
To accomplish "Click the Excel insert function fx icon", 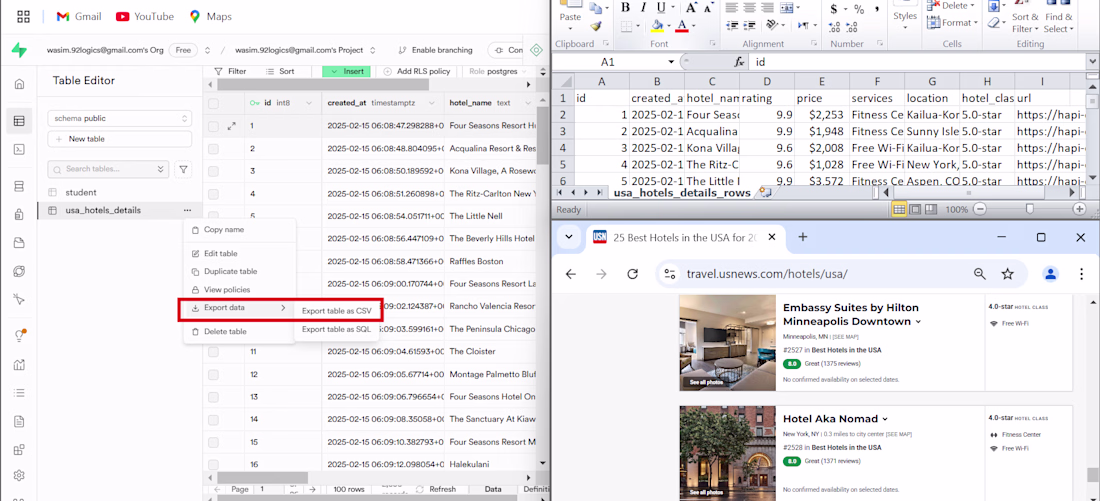I will coord(739,62).
